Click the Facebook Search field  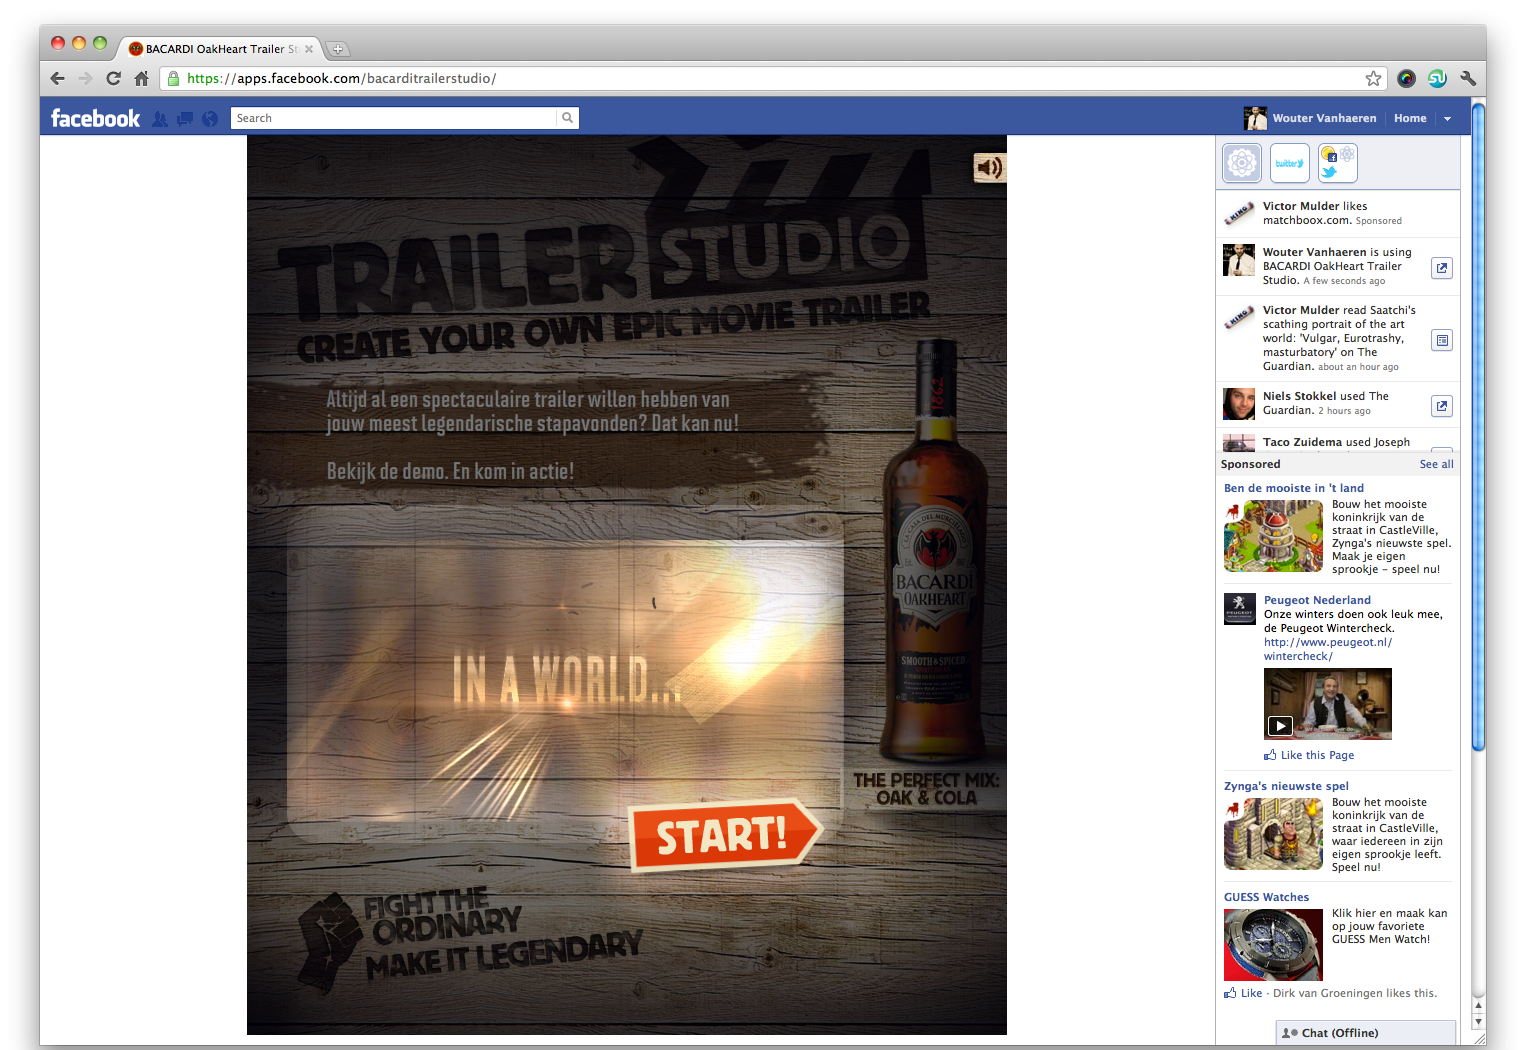(x=393, y=118)
